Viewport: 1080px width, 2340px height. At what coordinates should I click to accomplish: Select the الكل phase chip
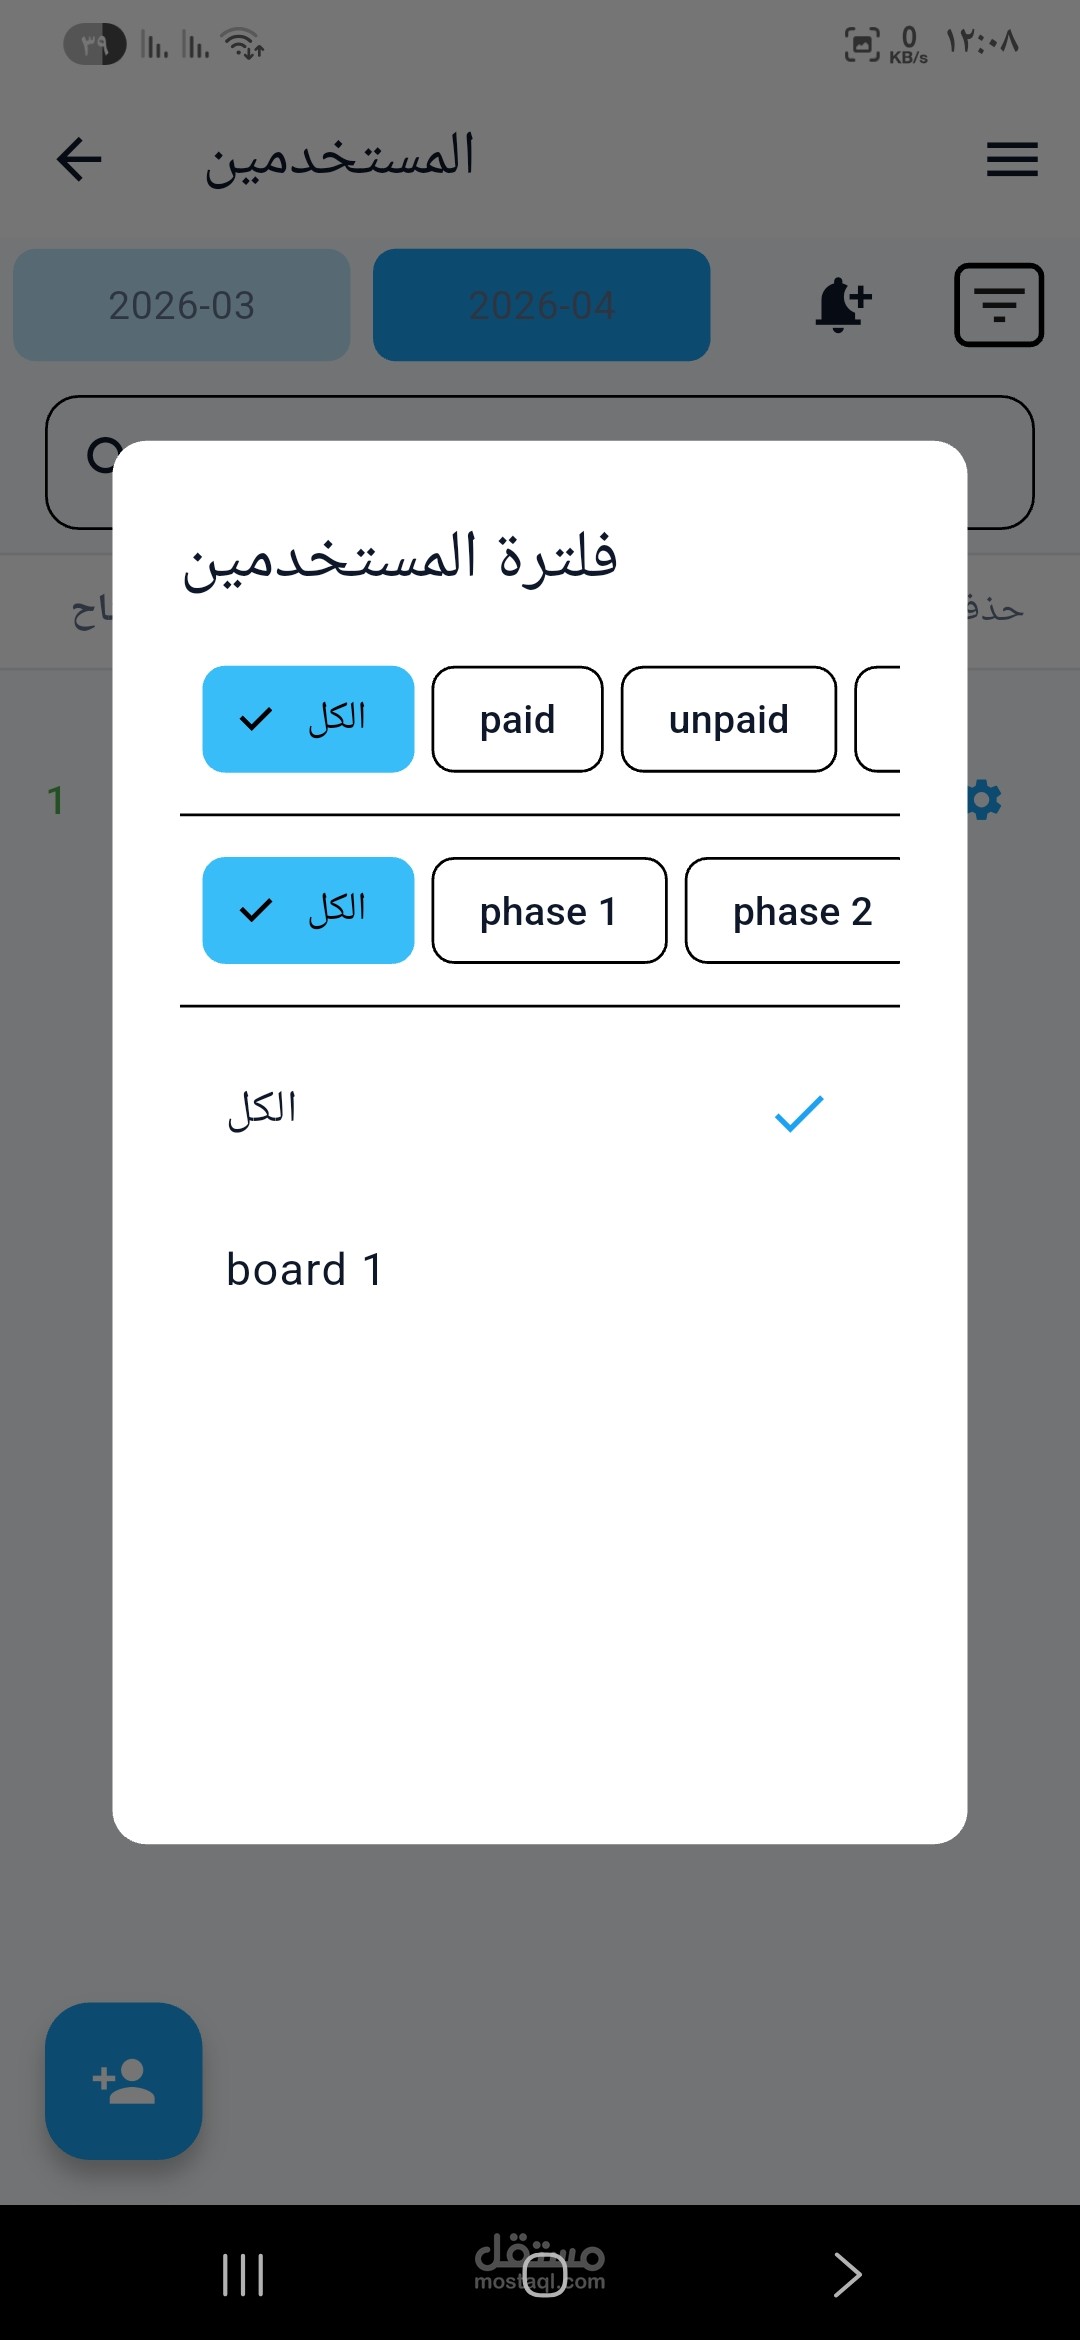(308, 911)
